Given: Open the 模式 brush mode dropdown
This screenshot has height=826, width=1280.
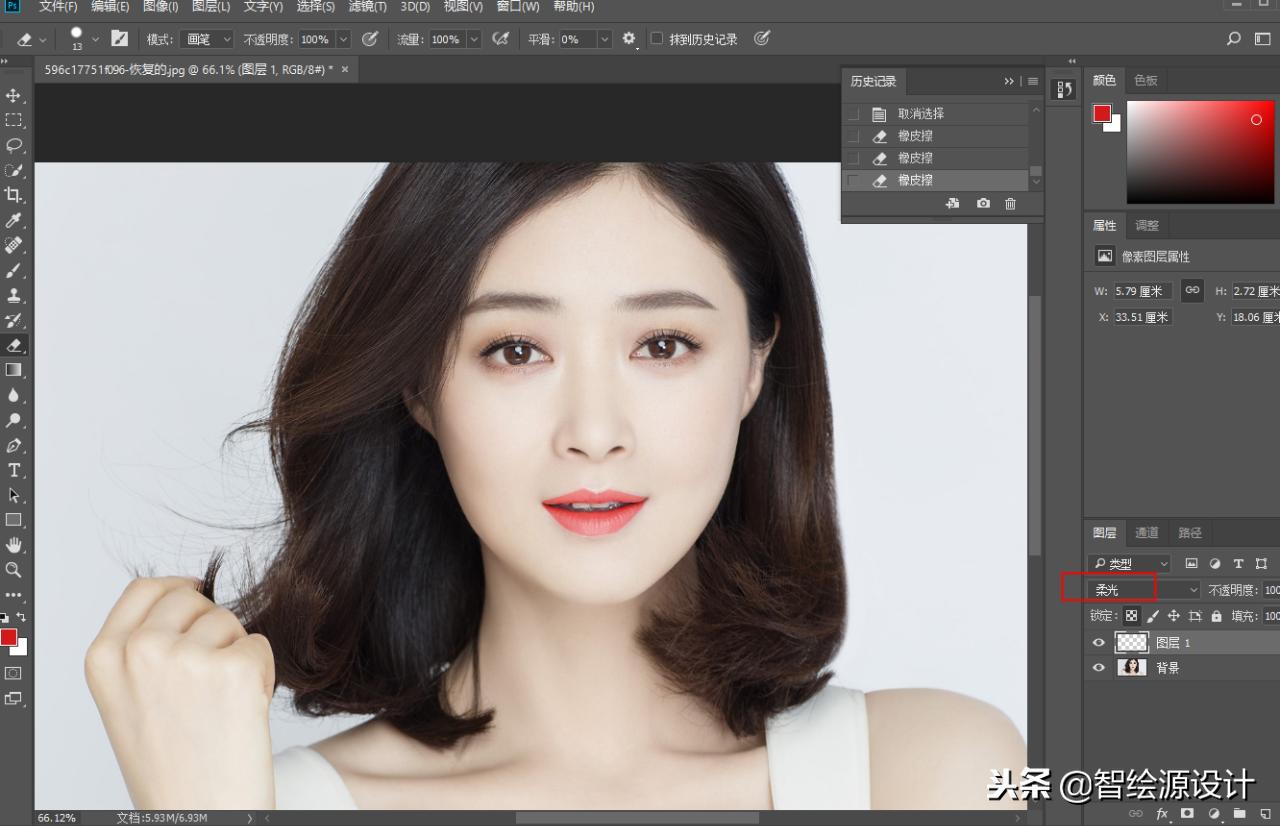Looking at the screenshot, I should click(x=207, y=38).
